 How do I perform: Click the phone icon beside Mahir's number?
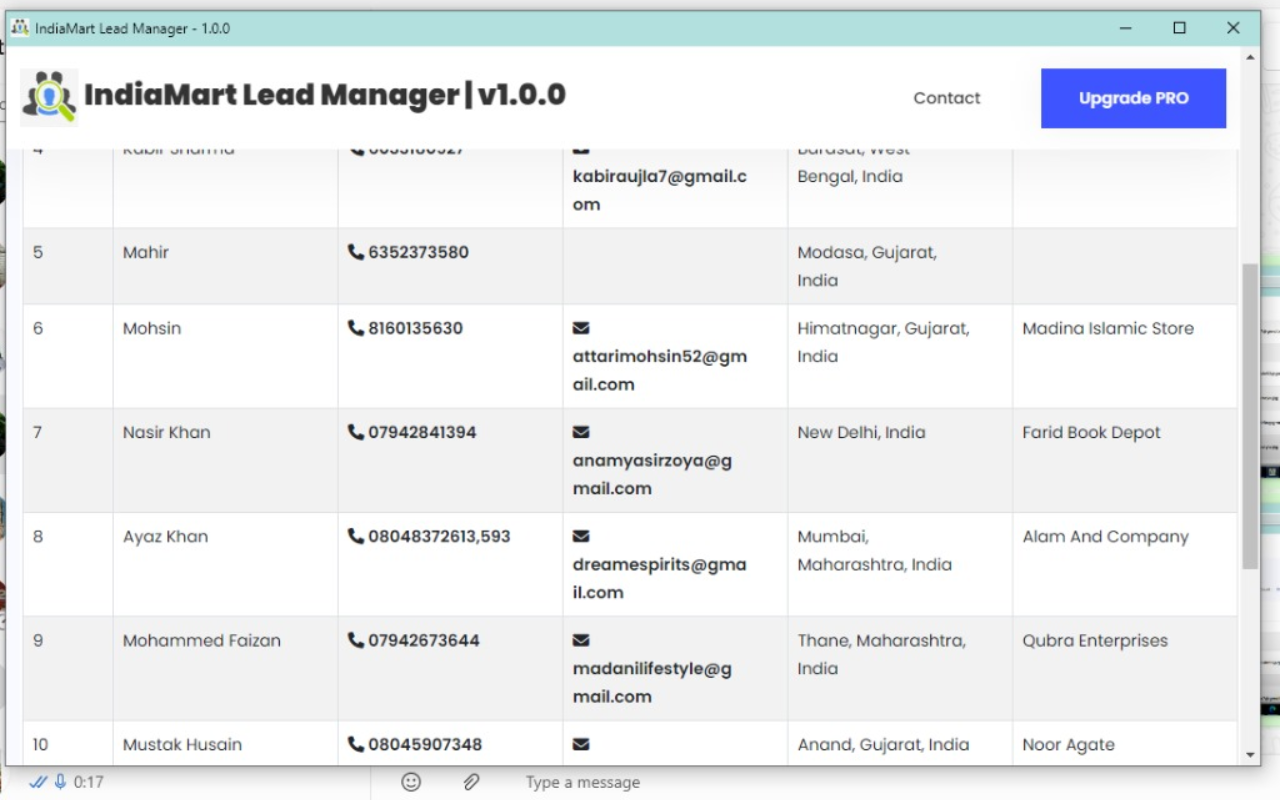357,252
